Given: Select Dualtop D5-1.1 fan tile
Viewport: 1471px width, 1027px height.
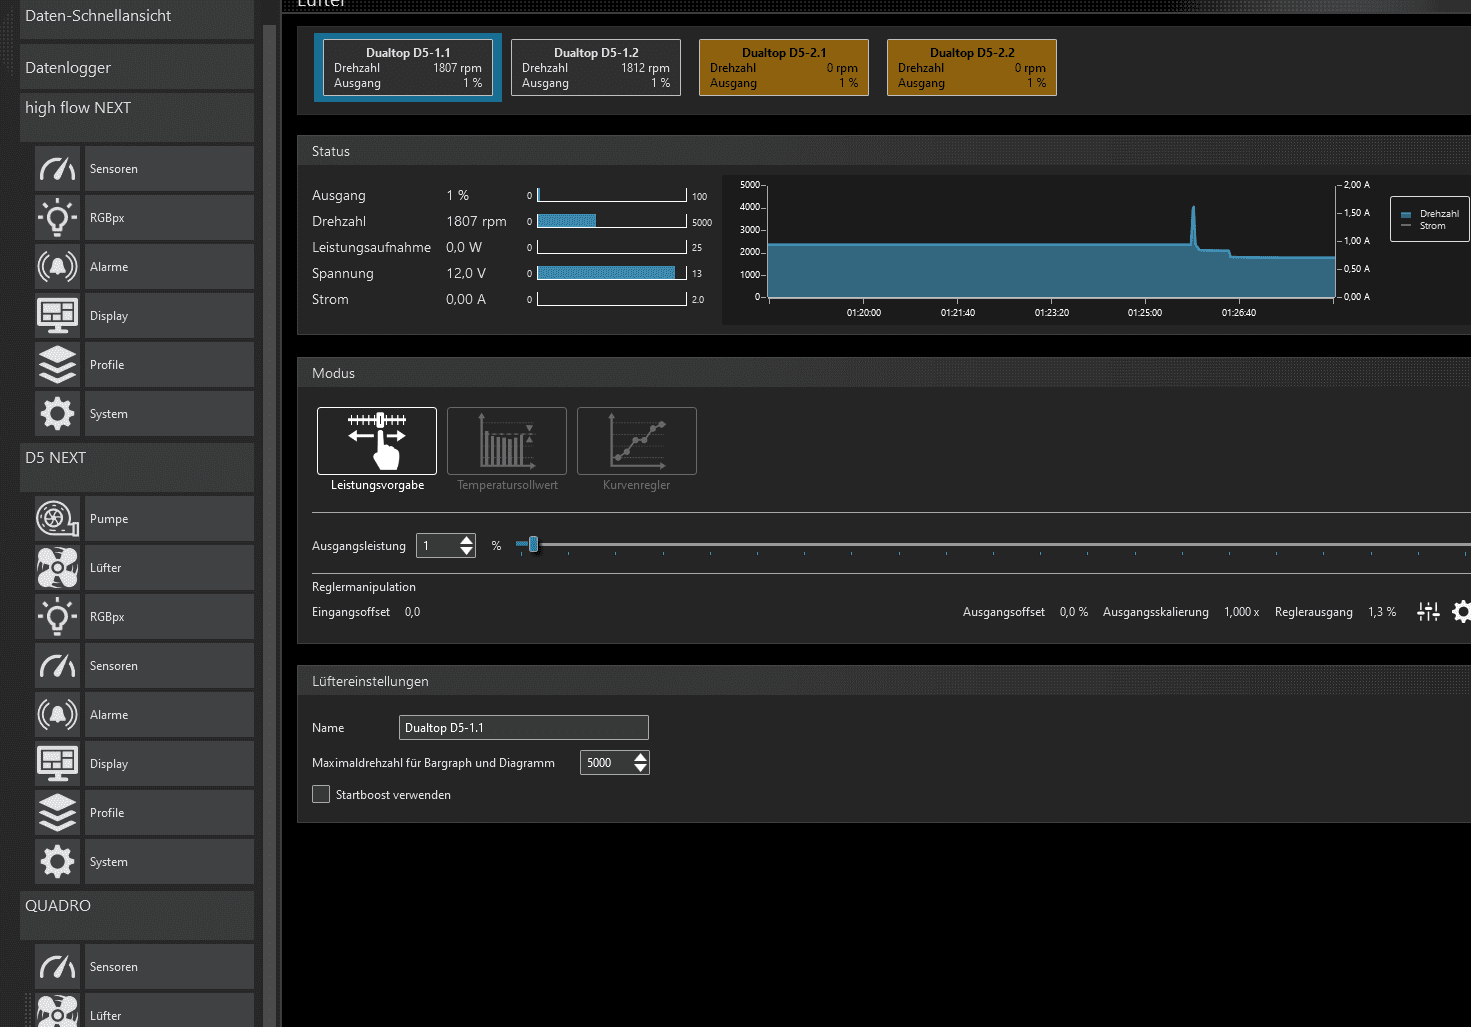Looking at the screenshot, I should coord(408,67).
